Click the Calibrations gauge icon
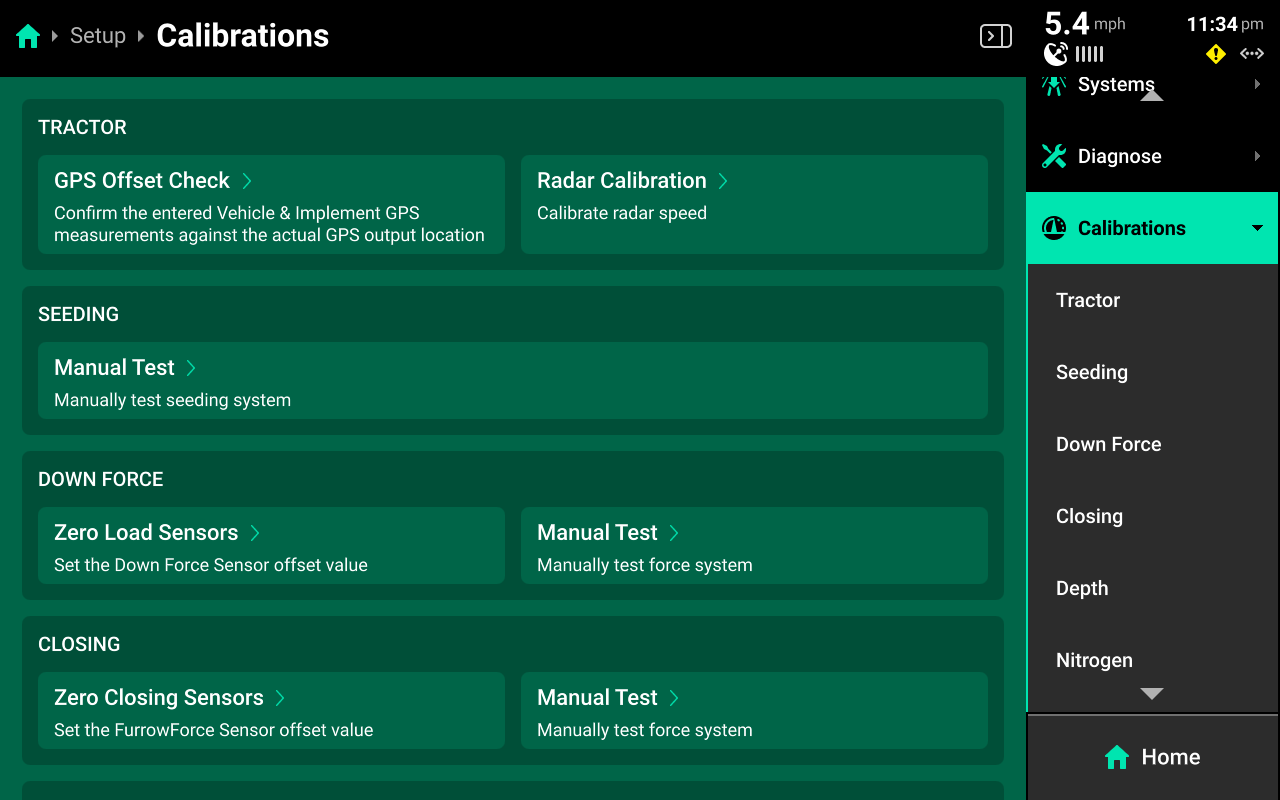 pyautogui.click(x=1054, y=228)
